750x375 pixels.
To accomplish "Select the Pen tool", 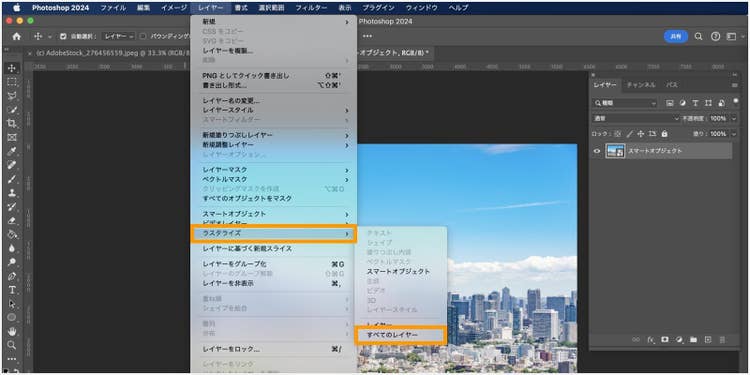I will tap(12, 276).
